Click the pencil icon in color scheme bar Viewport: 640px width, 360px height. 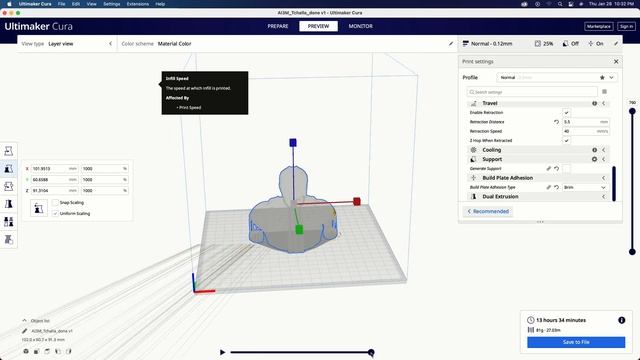click(x=451, y=43)
